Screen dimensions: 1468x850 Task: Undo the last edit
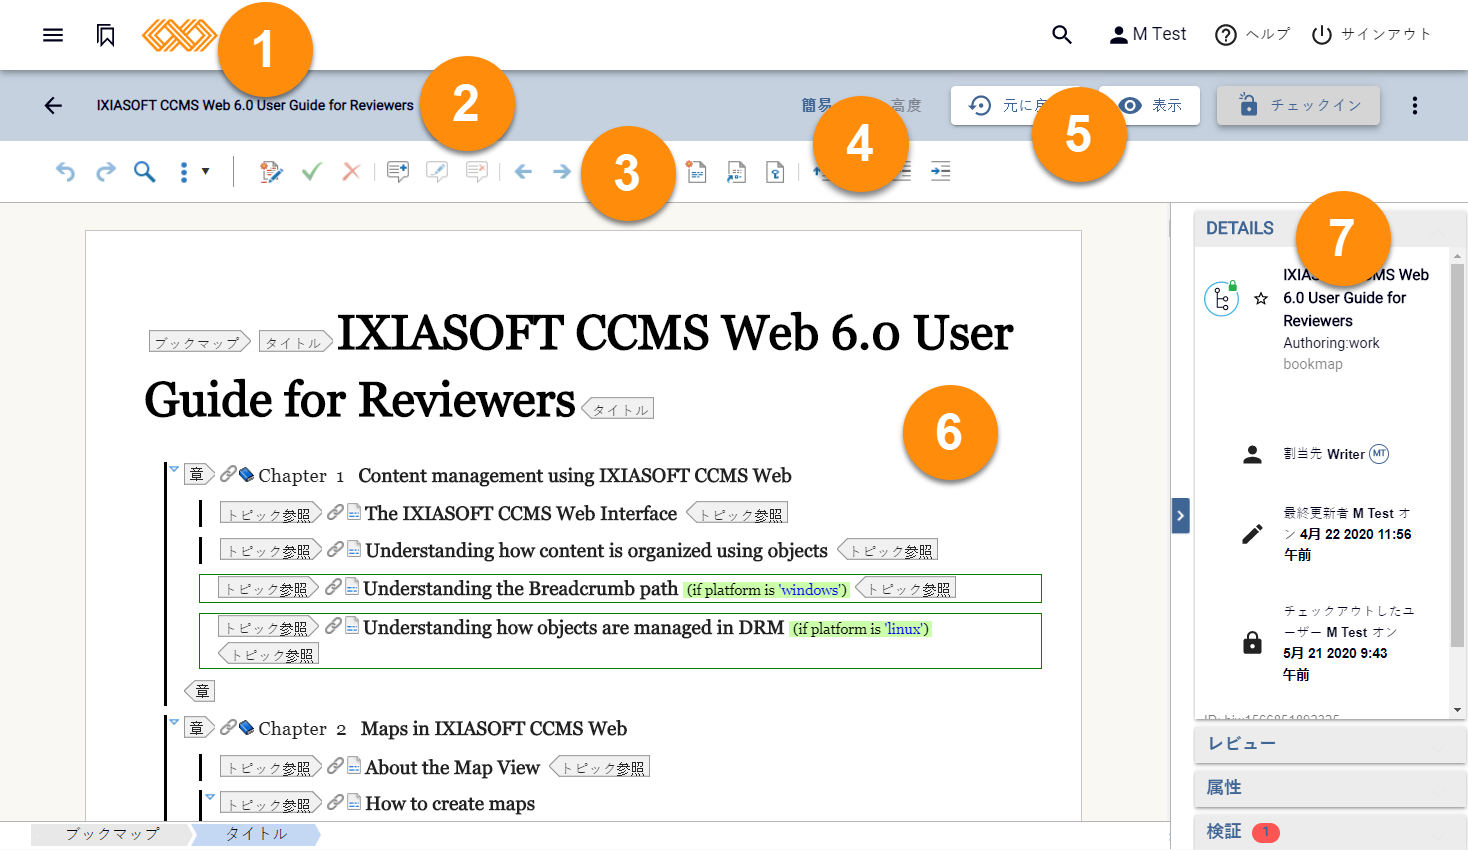click(x=65, y=172)
